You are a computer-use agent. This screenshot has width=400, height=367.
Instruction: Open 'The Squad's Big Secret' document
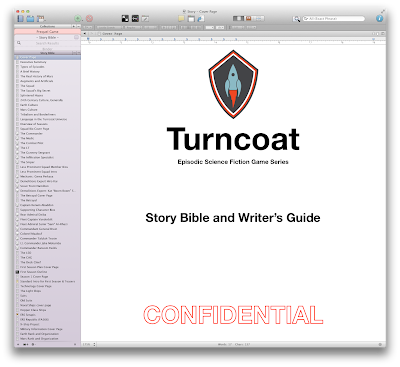point(35,90)
